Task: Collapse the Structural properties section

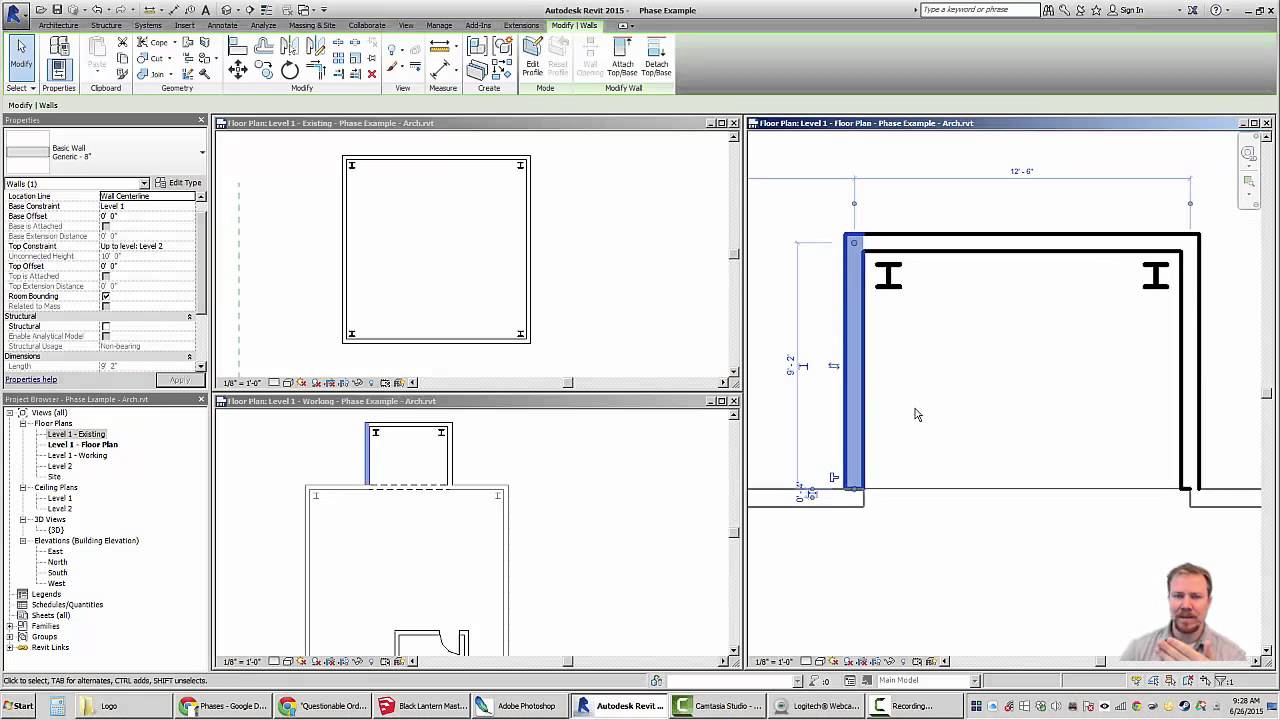Action: 189,316
